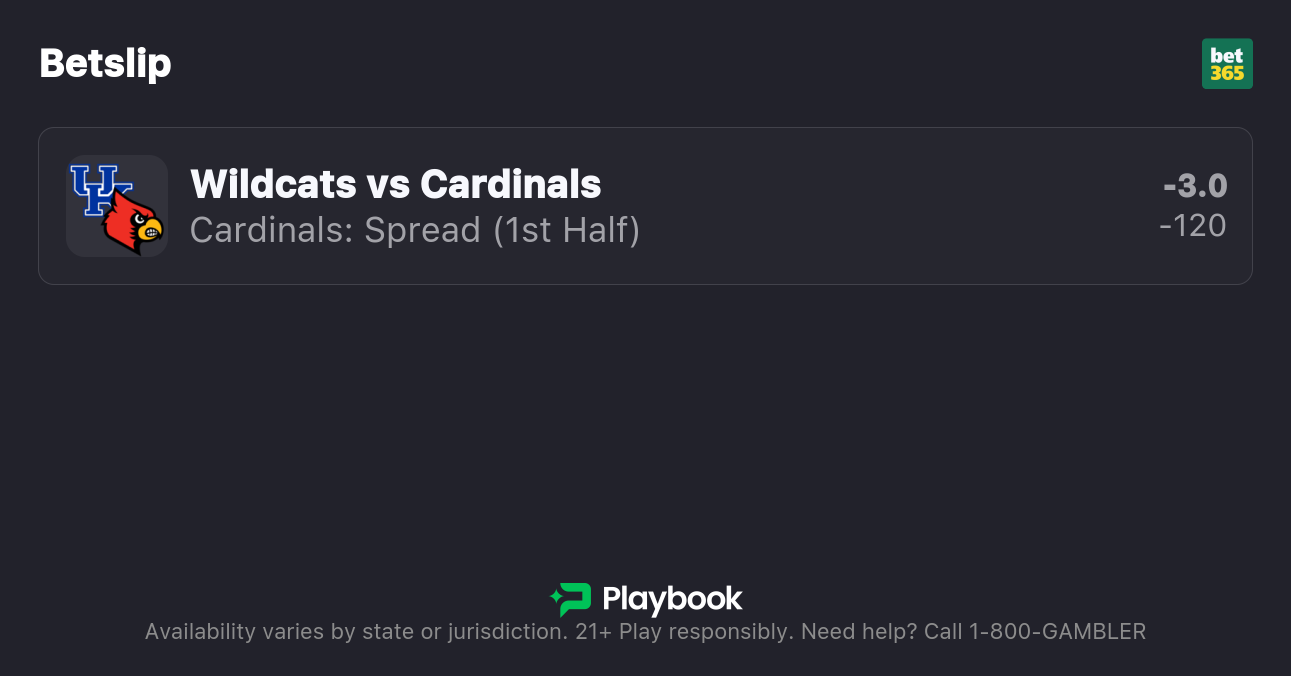Viewport: 1291px width, 676px height.
Task: Click the white bet text in logo
Action: pyautogui.click(x=1227, y=55)
